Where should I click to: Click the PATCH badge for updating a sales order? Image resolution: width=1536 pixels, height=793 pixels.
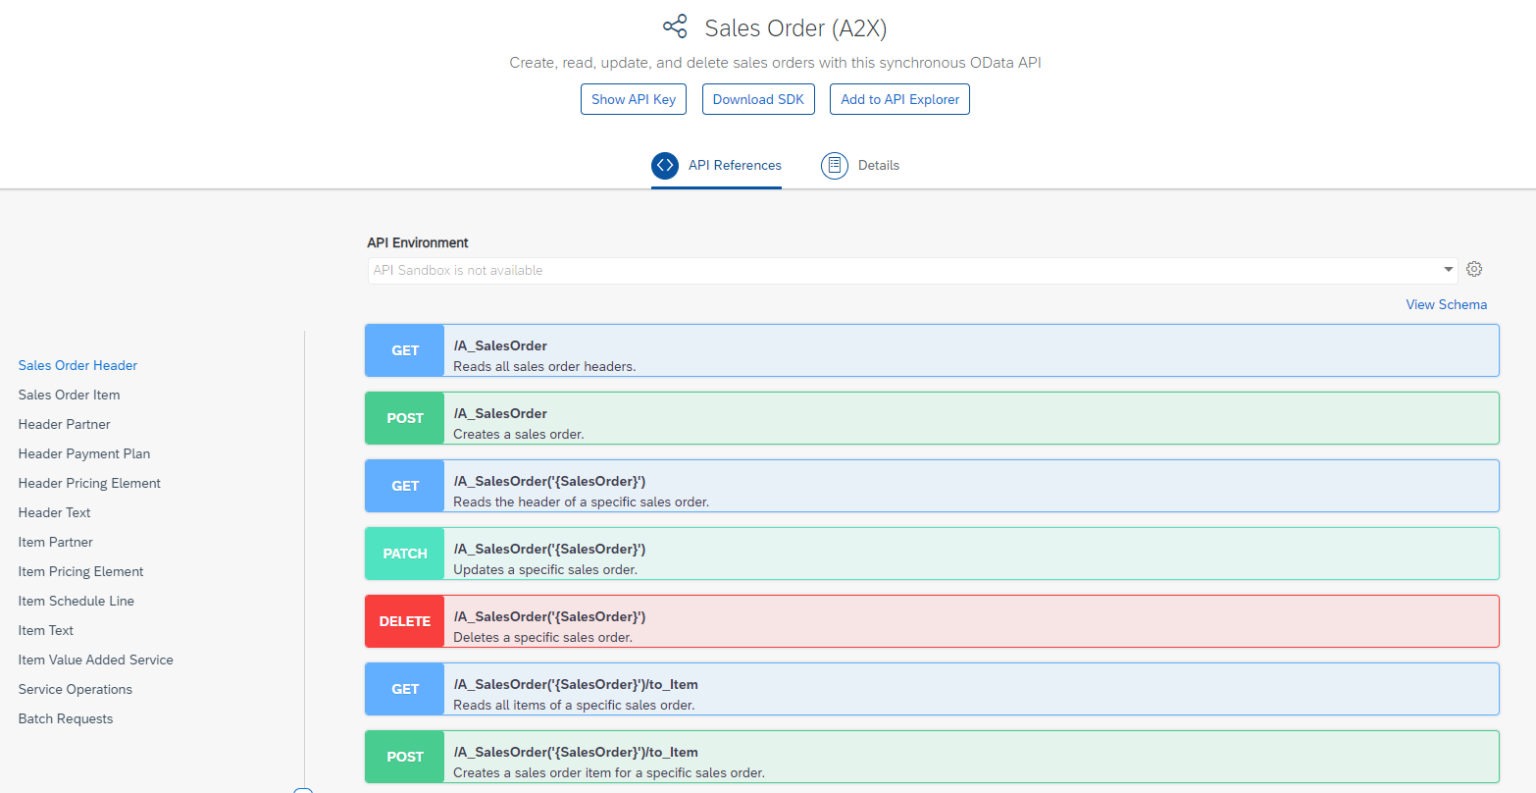[x=404, y=553]
